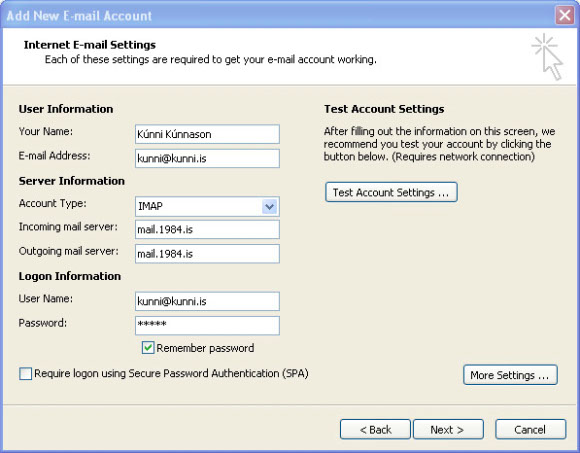This screenshot has width=580, height=453.
Task: Close the Add New E-mail Account dialog
Action: [x=565, y=16]
